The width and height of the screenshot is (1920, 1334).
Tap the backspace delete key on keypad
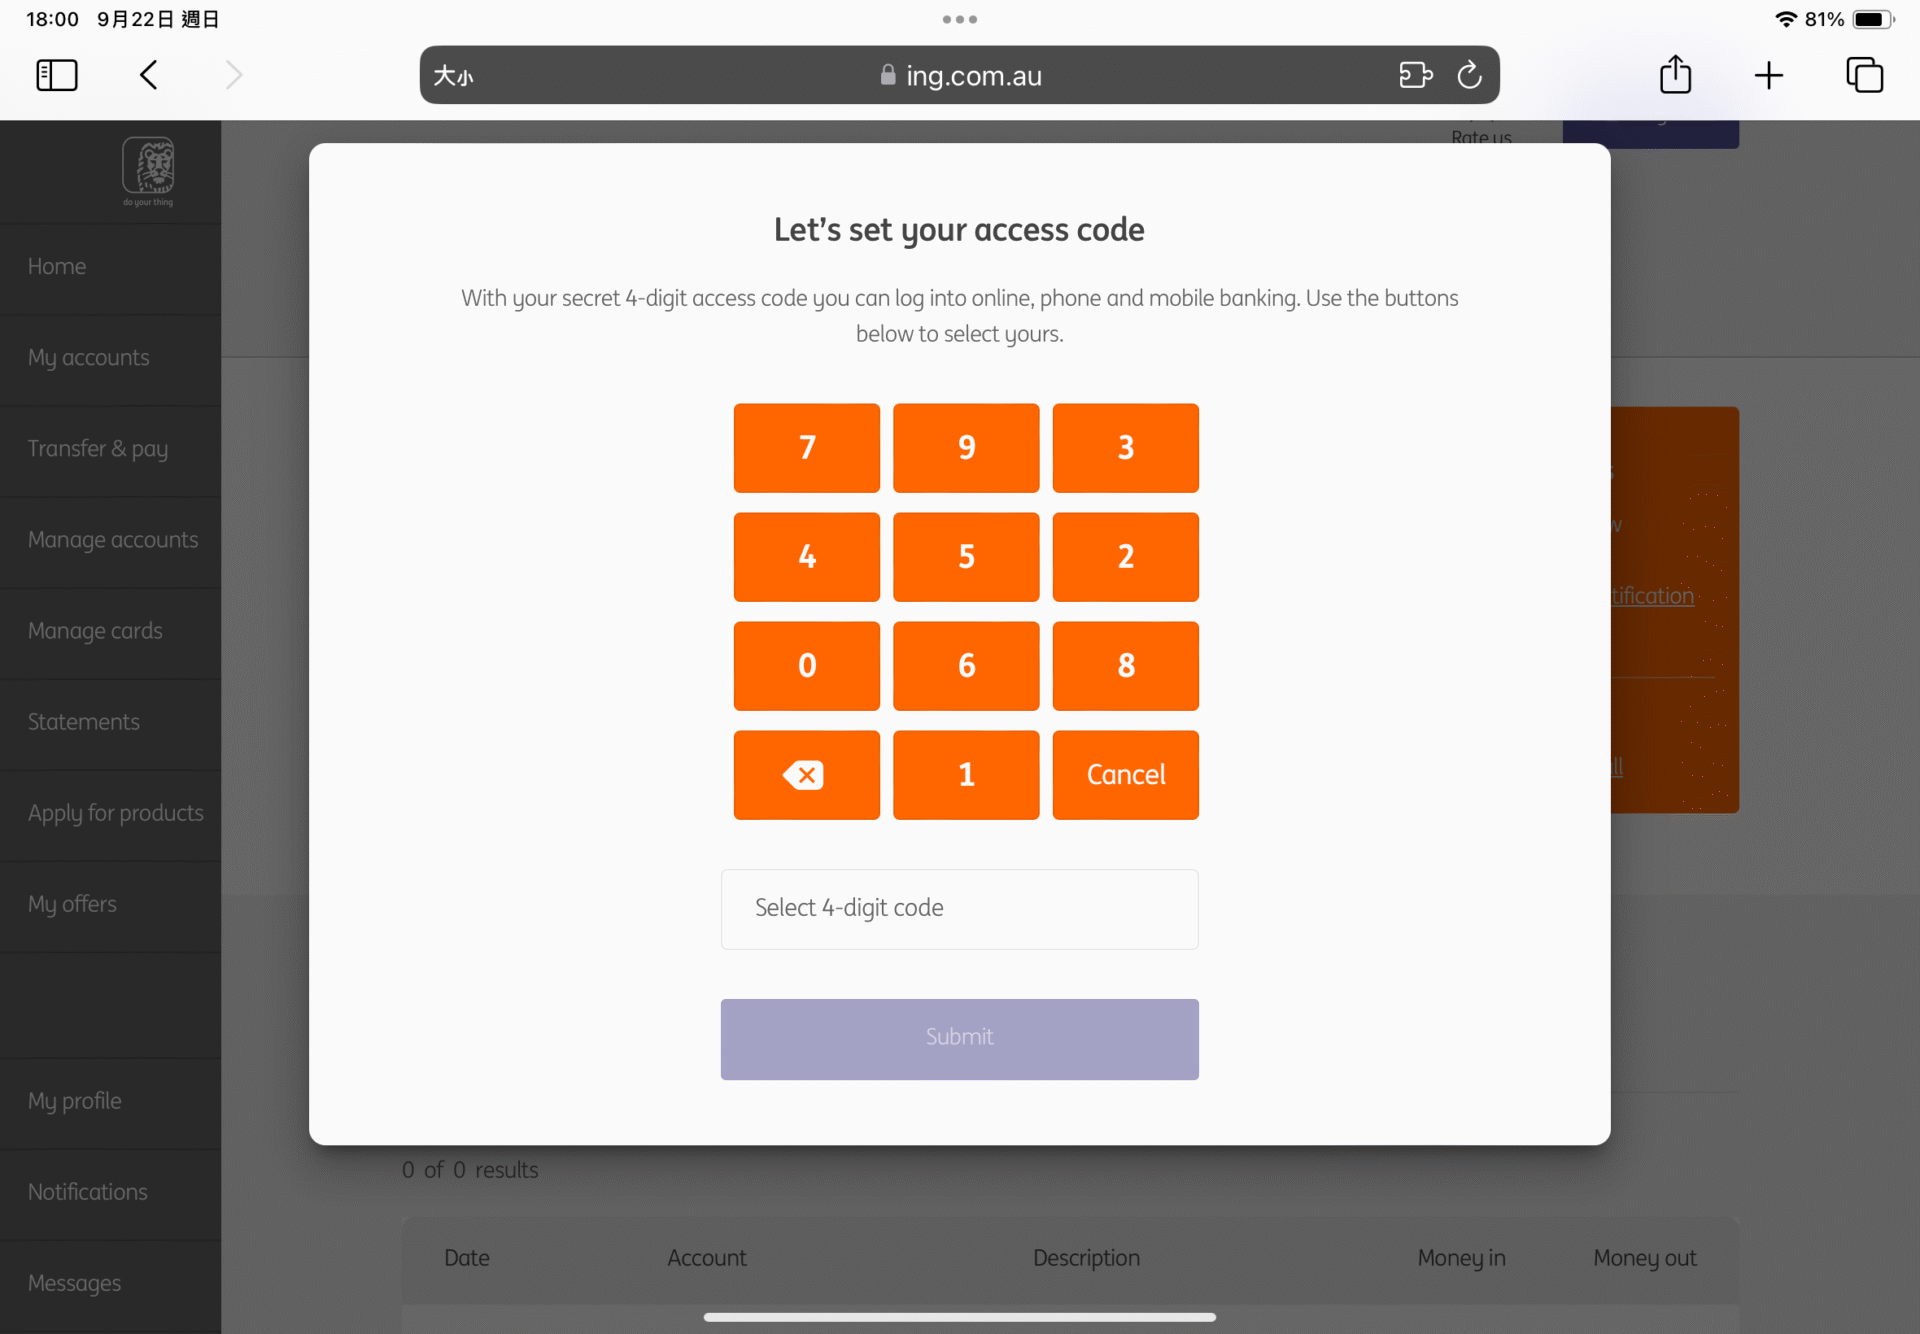(x=806, y=775)
